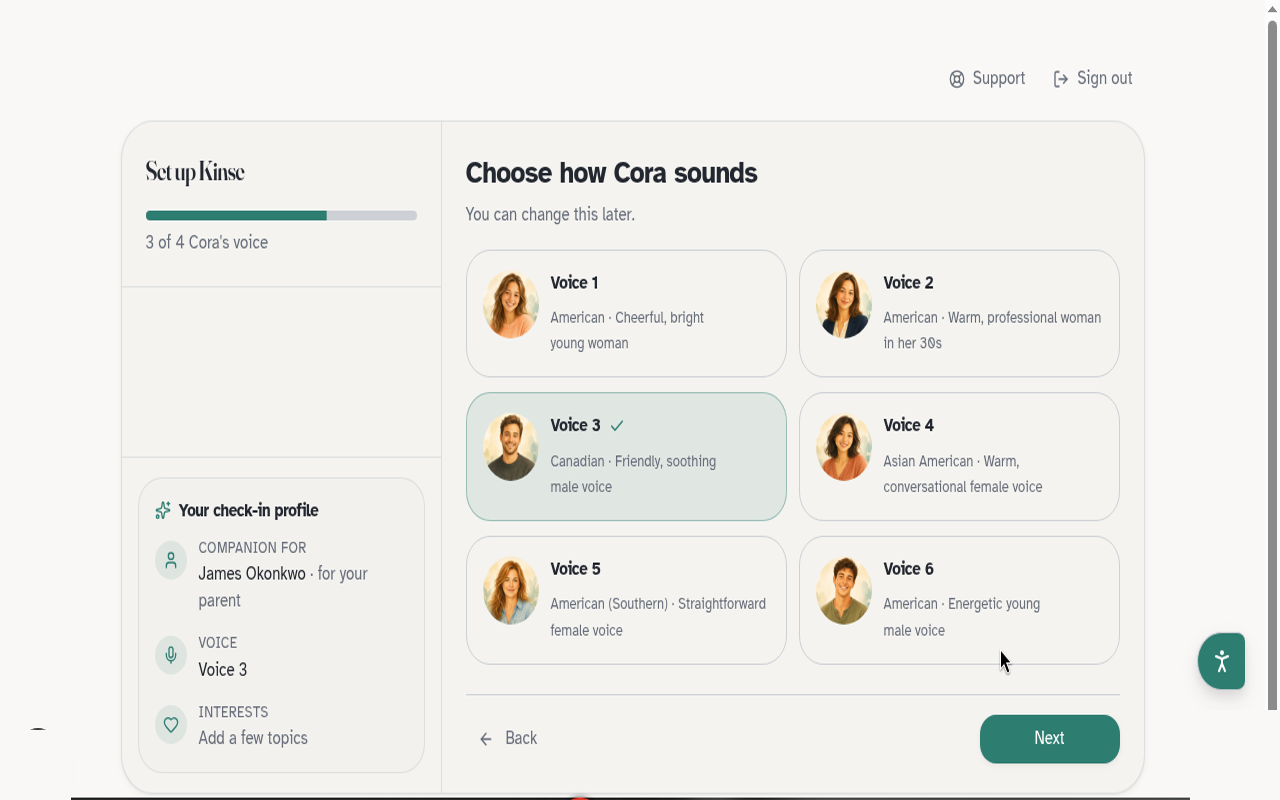
Task: Click "Add a few topics" under Interests
Action: tap(253, 738)
